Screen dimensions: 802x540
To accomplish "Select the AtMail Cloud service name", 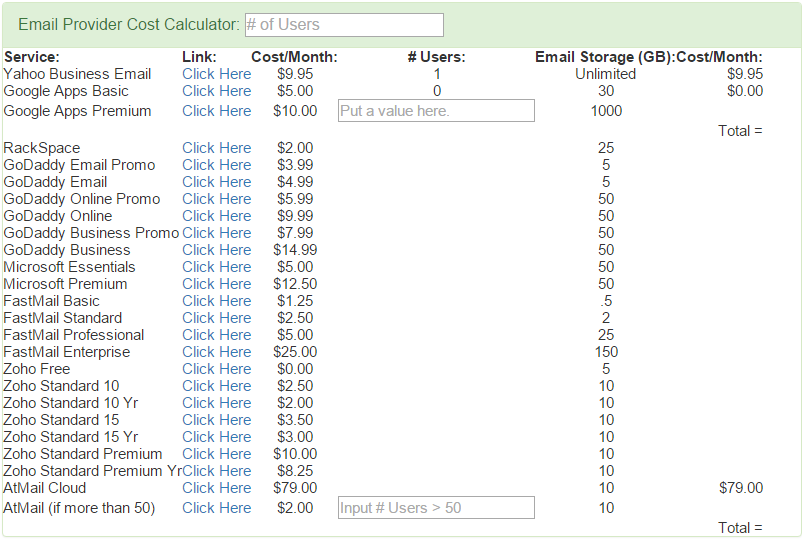I will [x=44, y=488].
